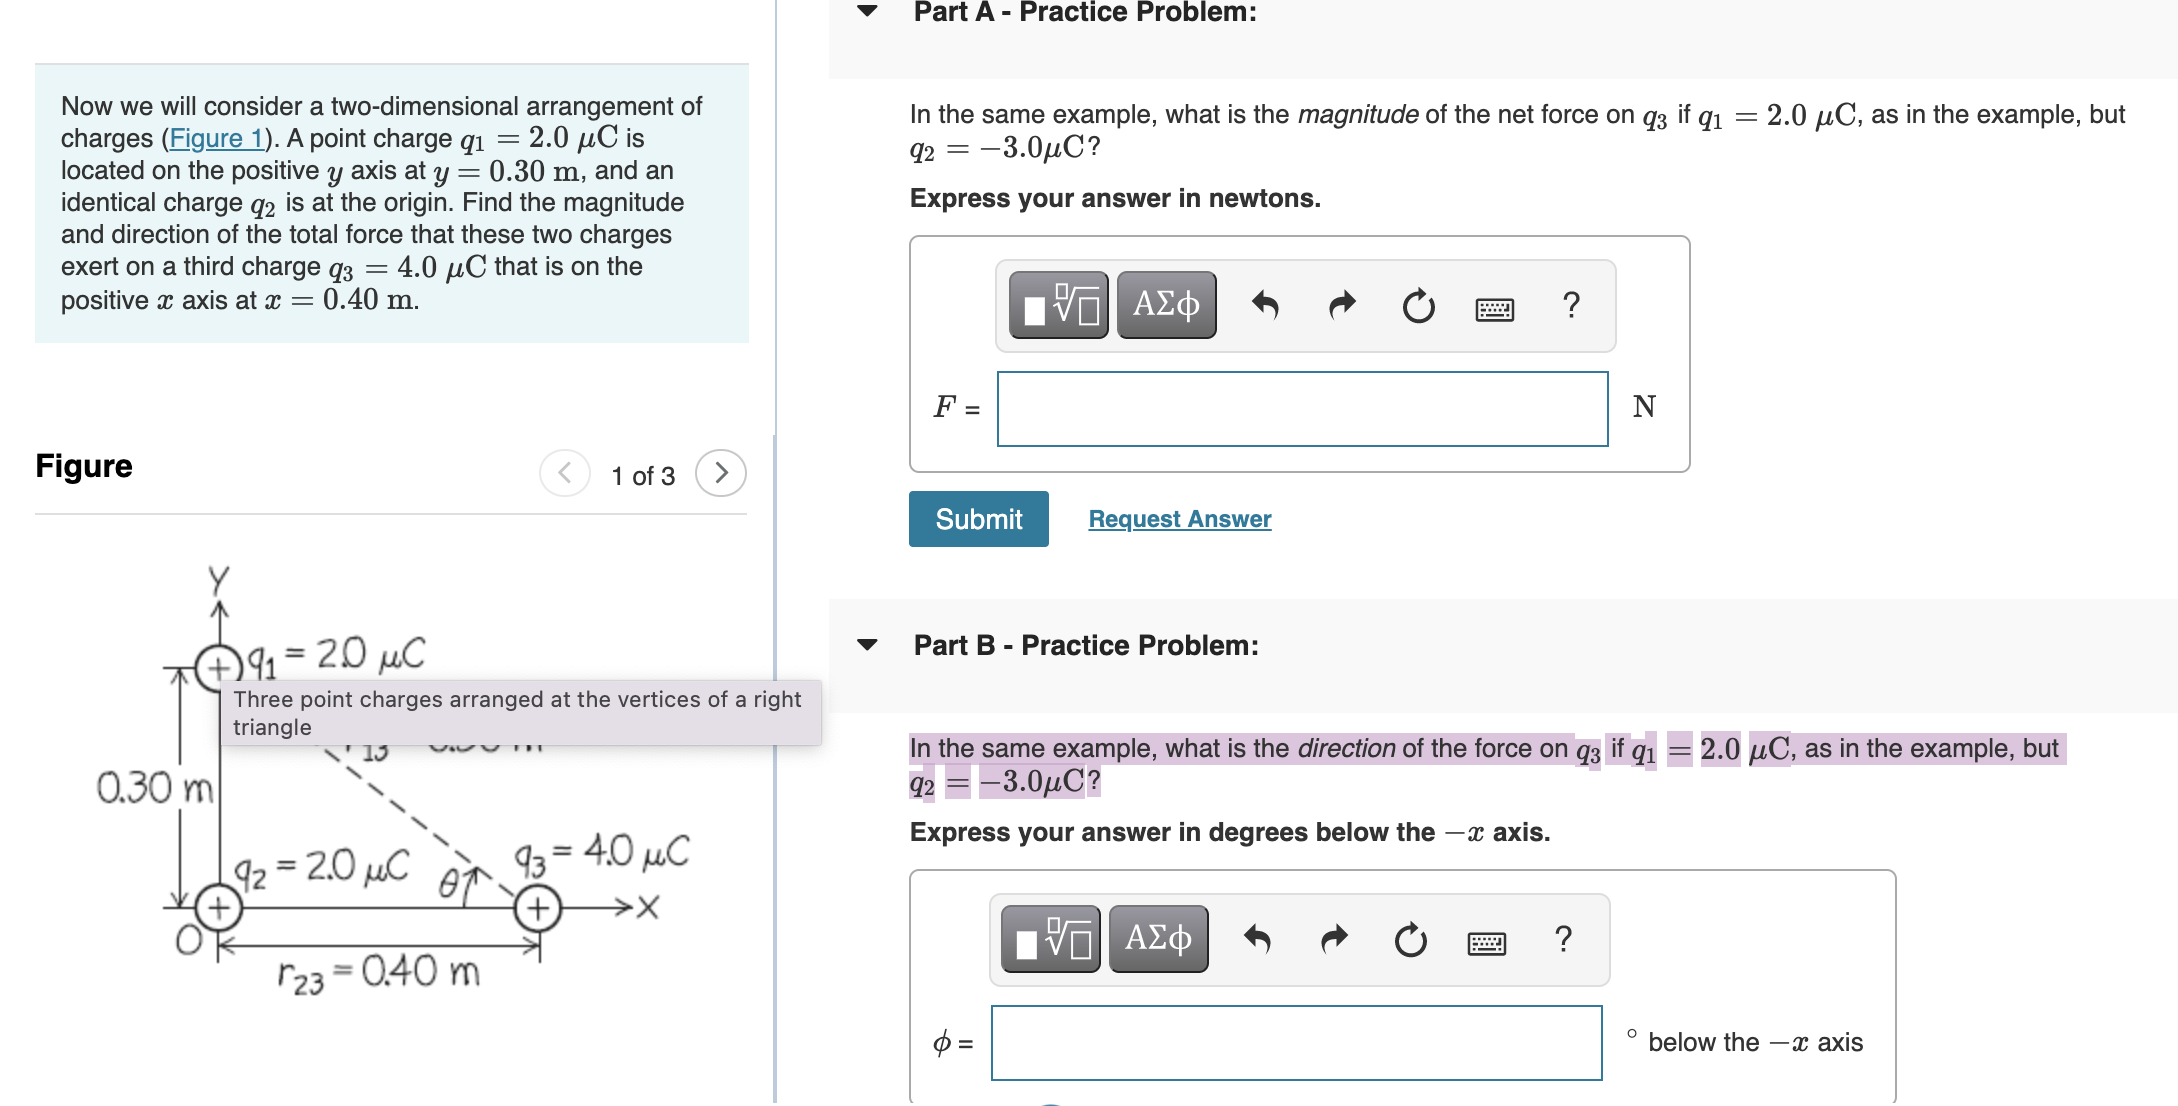Click the help question mark in Part A
Screen dimensions: 2178x1106
tap(1570, 306)
